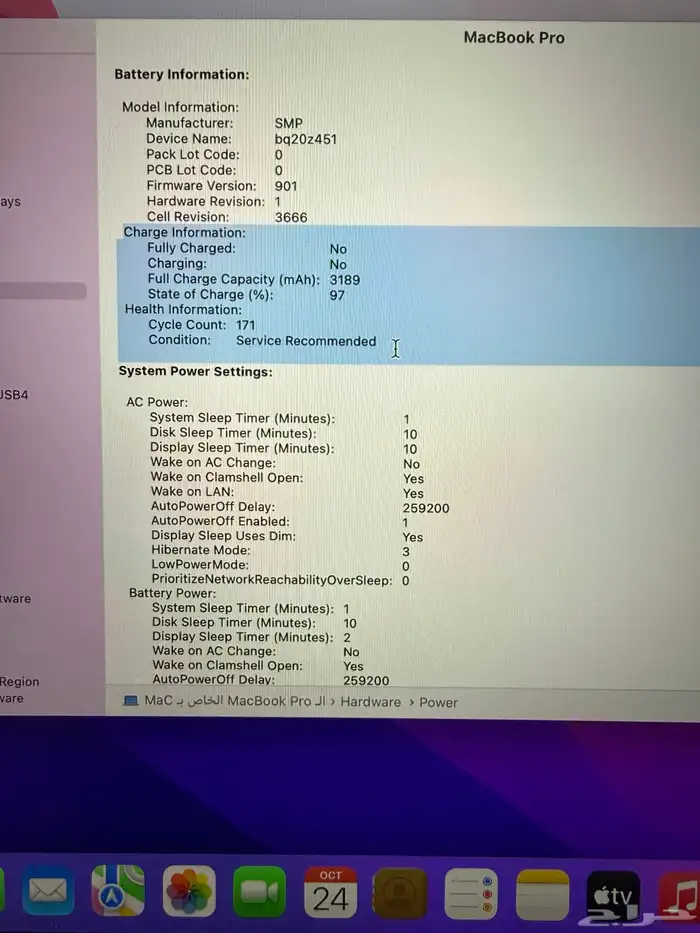Select Power in the path bar
The height and width of the screenshot is (933, 700).
pos(438,702)
